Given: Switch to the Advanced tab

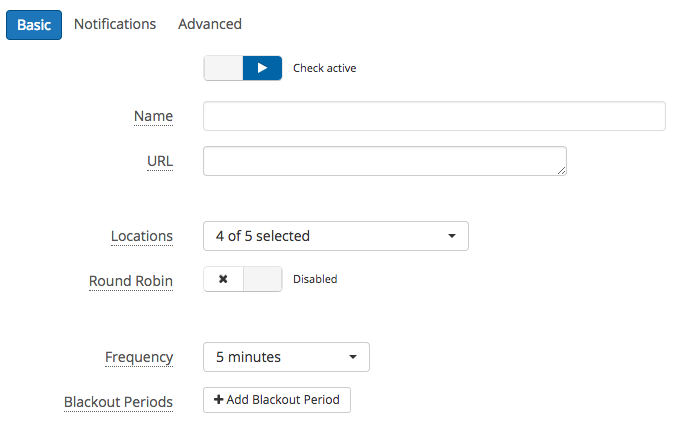Looking at the screenshot, I should click(210, 24).
